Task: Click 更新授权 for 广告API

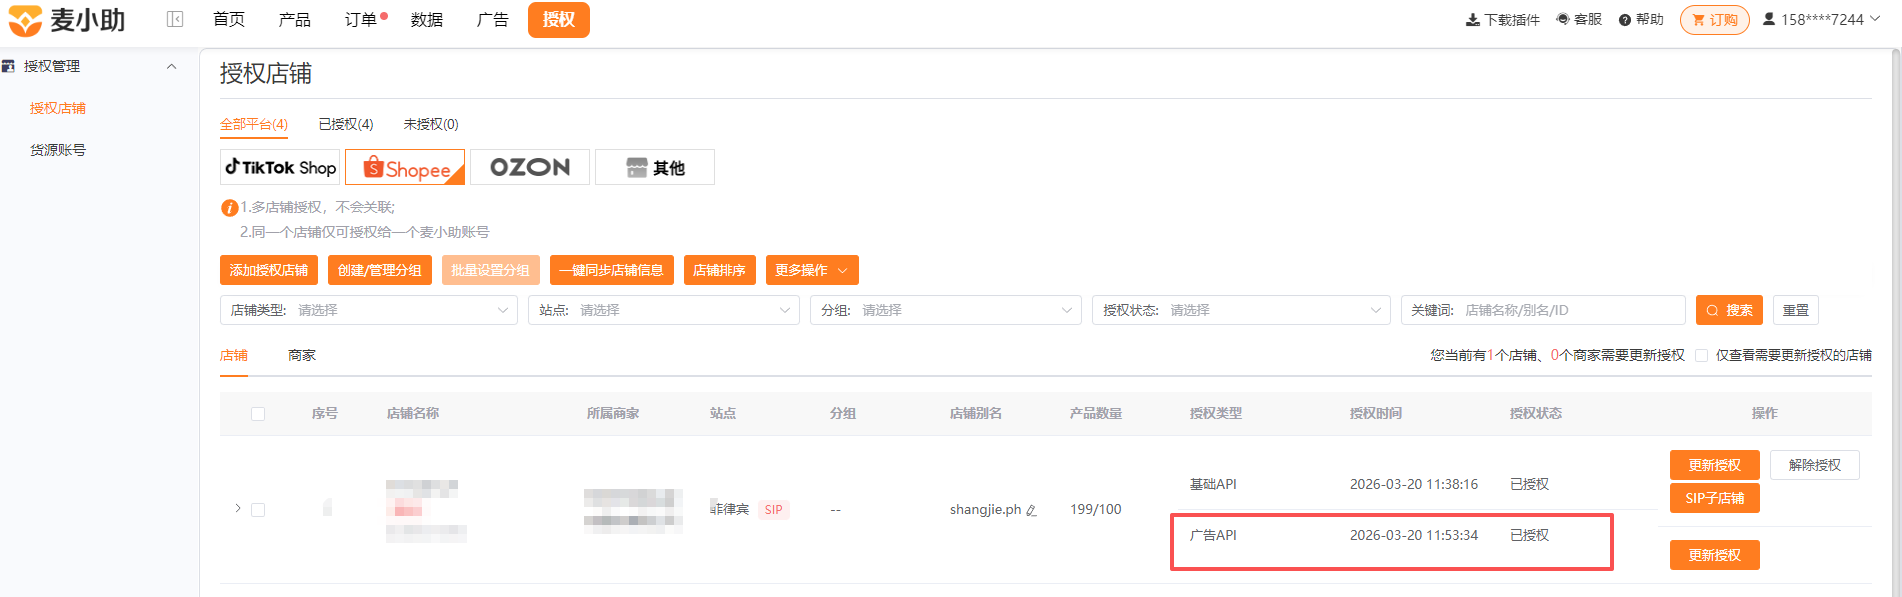Action: pyautogui.click(x=1715, y=555)
